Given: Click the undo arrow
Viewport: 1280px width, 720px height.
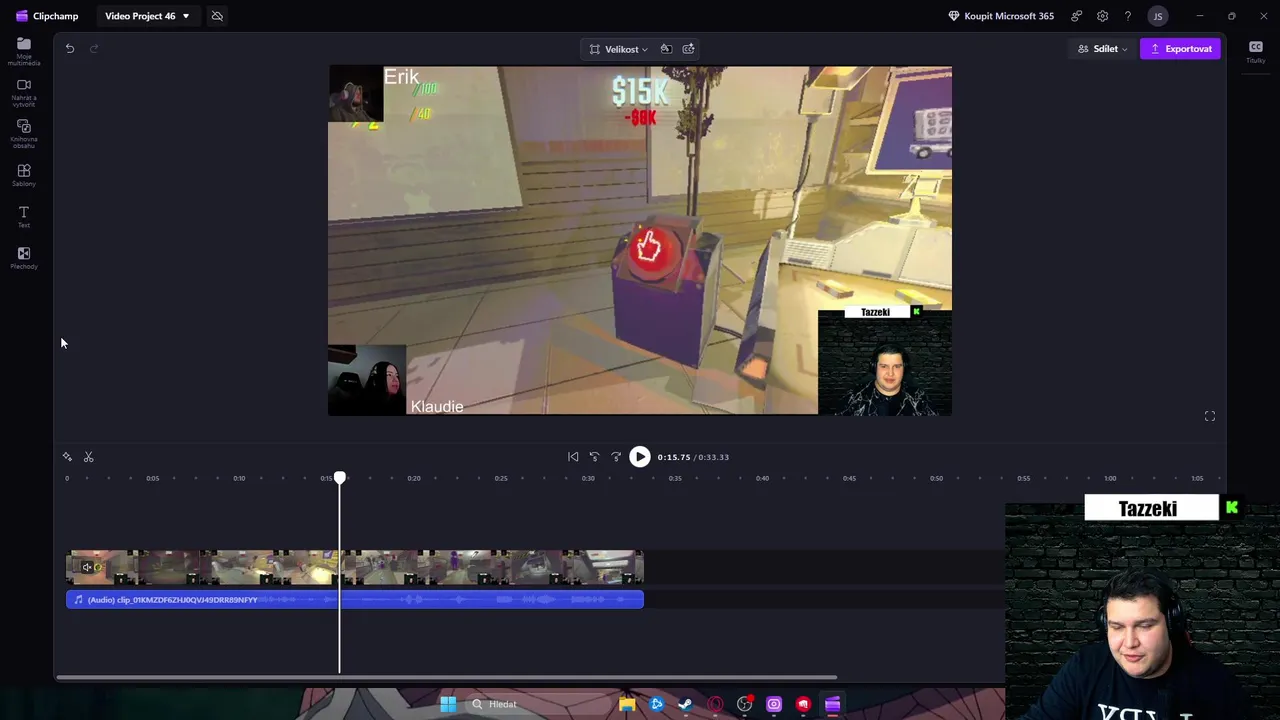Looking at the screenshot, I should 70,48.
